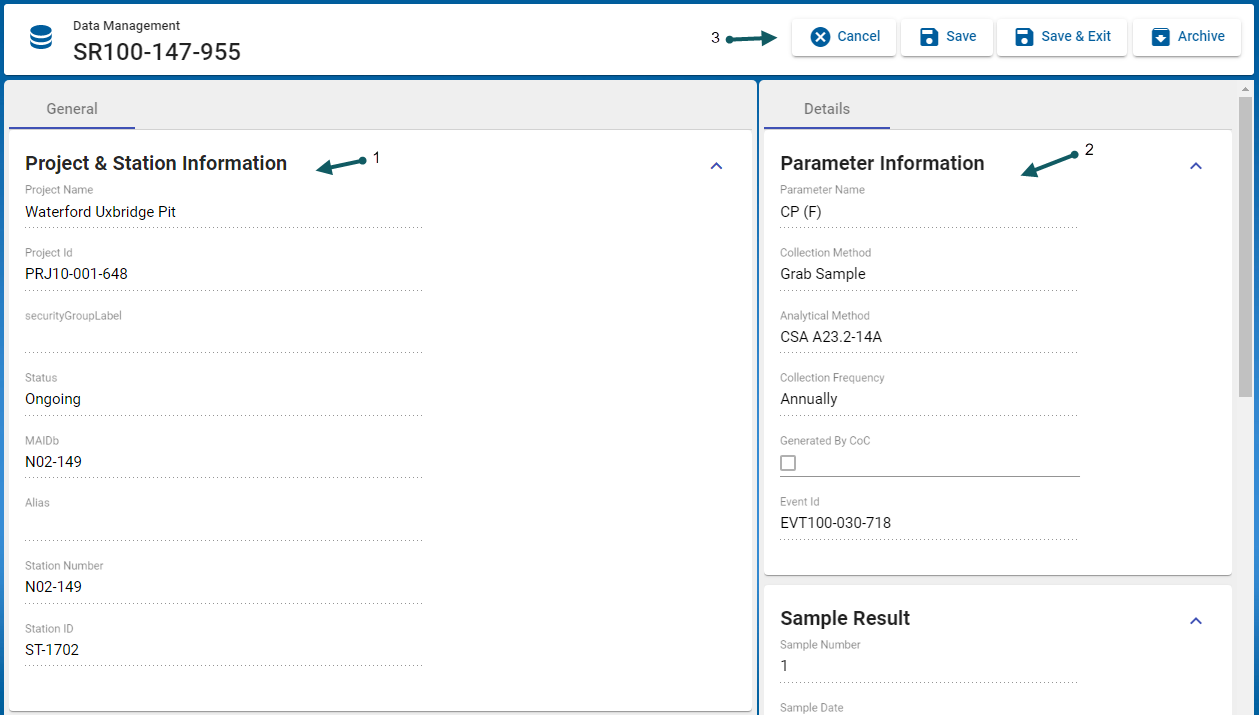Screen dimensions: 1259x715
Task: Collapse the Parameter Information section
Action: pyautogui.click(x=1195, y=166)
